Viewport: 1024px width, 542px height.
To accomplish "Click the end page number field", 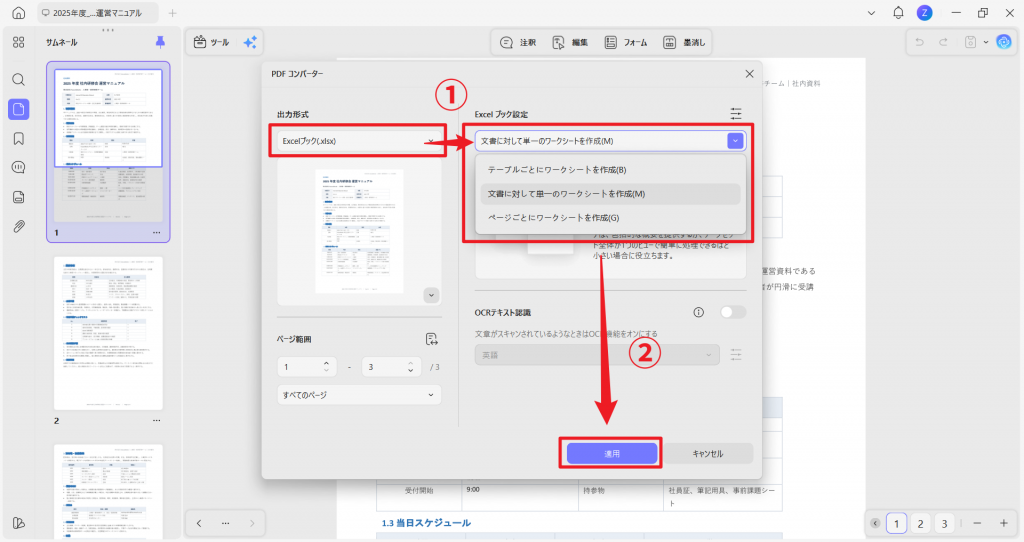I will (x=391, y=367).
